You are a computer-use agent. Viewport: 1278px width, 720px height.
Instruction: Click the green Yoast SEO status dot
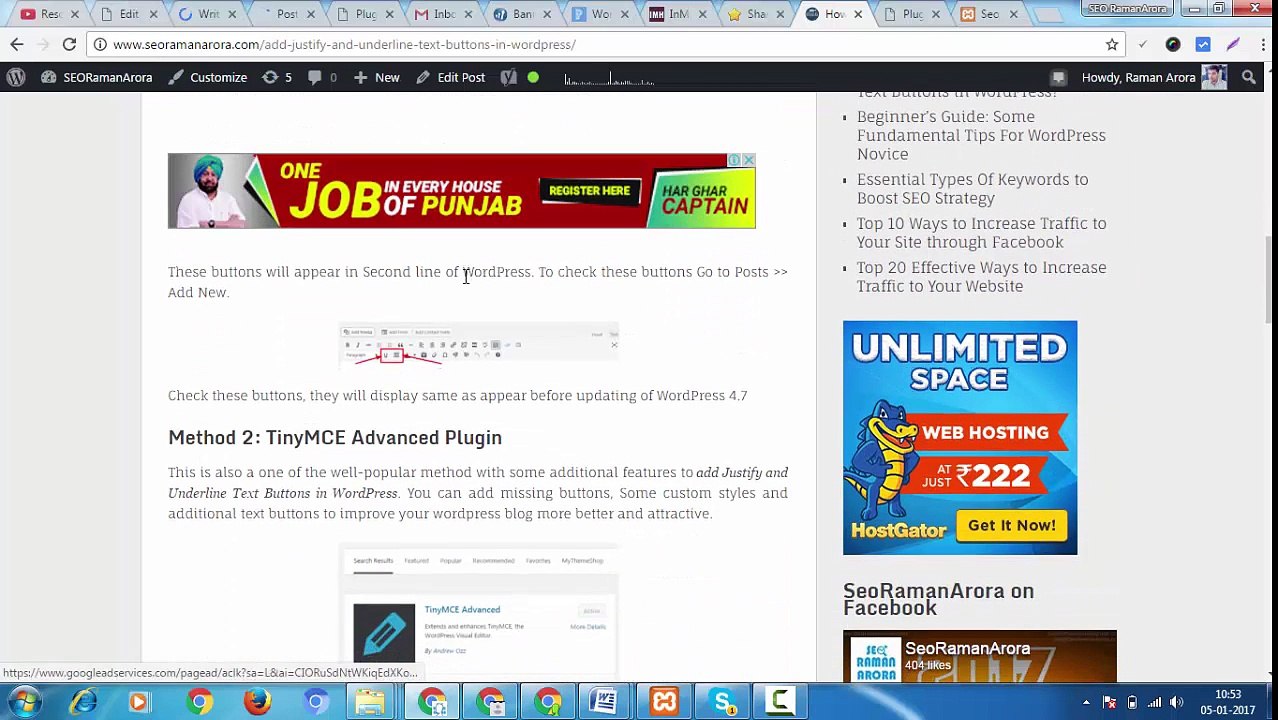pos(533,77)
